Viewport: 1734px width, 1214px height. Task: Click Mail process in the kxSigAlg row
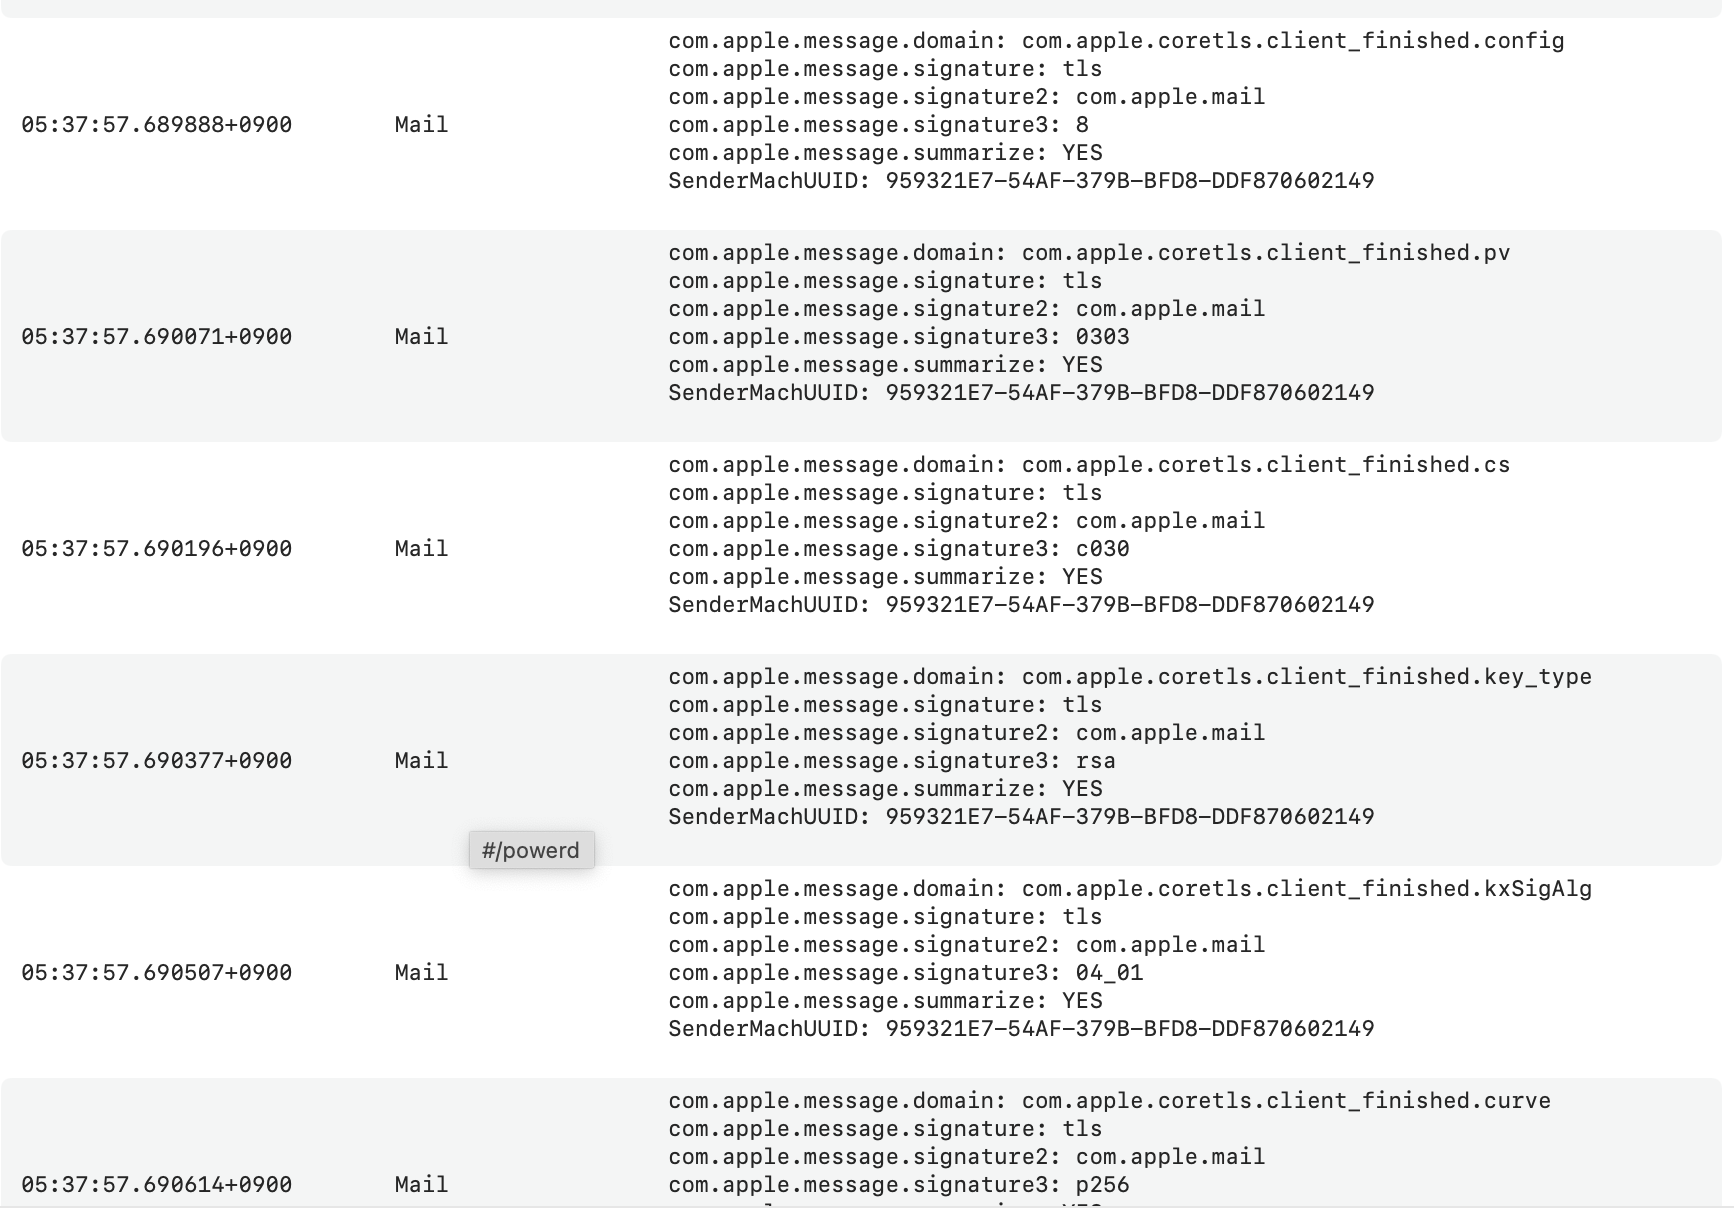click(x=421, y=973)
